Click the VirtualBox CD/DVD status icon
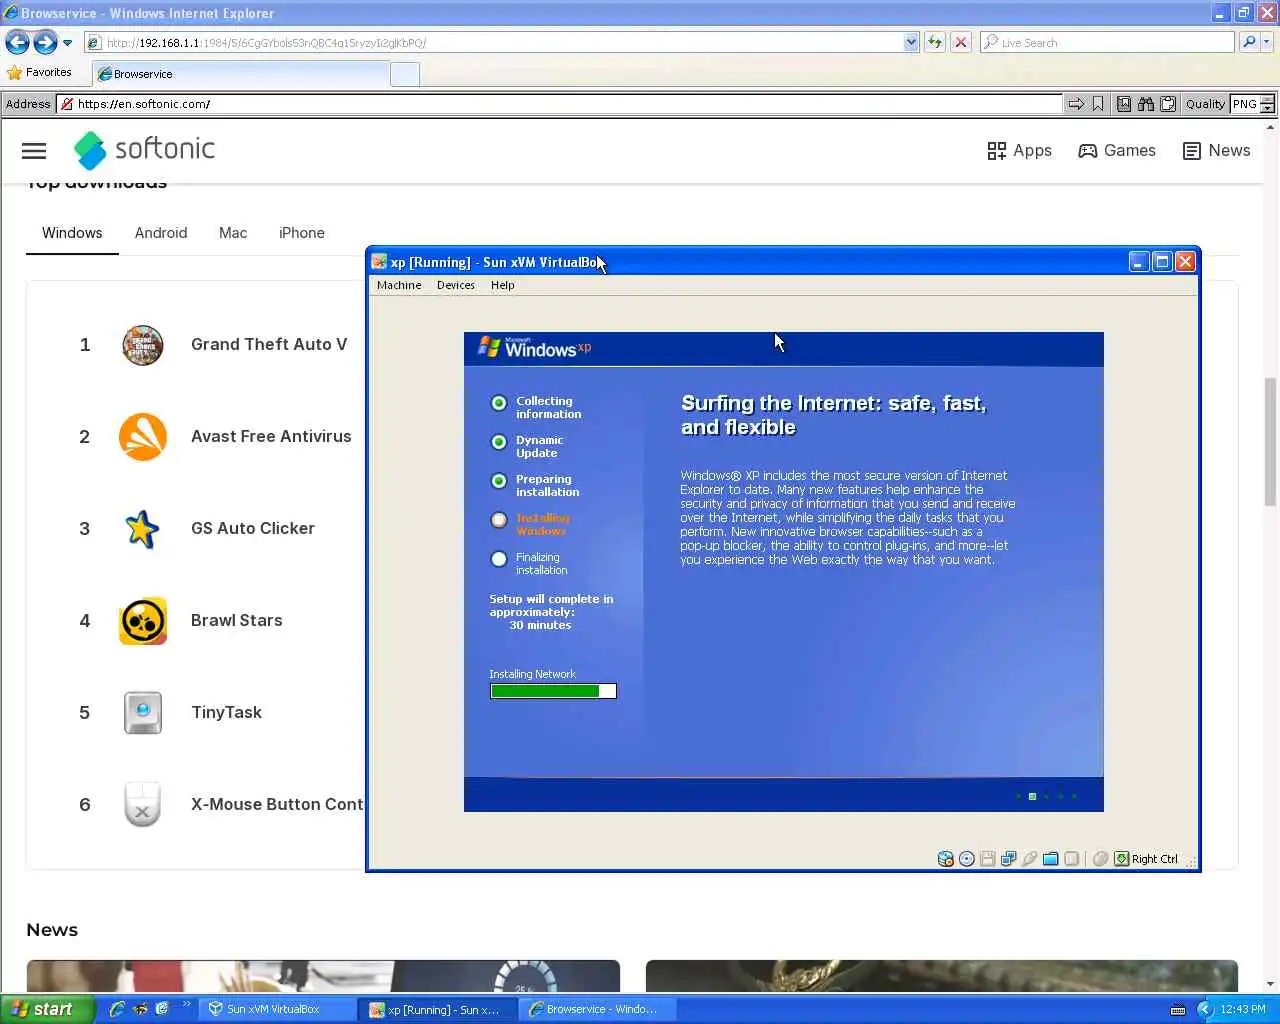Viewport: 1280px width, 1024px height. coord(967,859)
